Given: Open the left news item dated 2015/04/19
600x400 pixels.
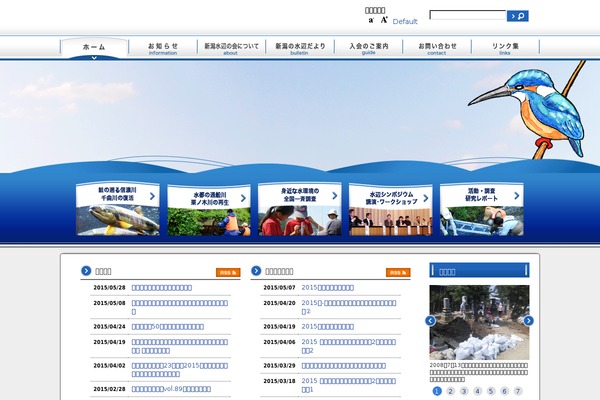Looking at the screenshot, I should tap(180, 346).
